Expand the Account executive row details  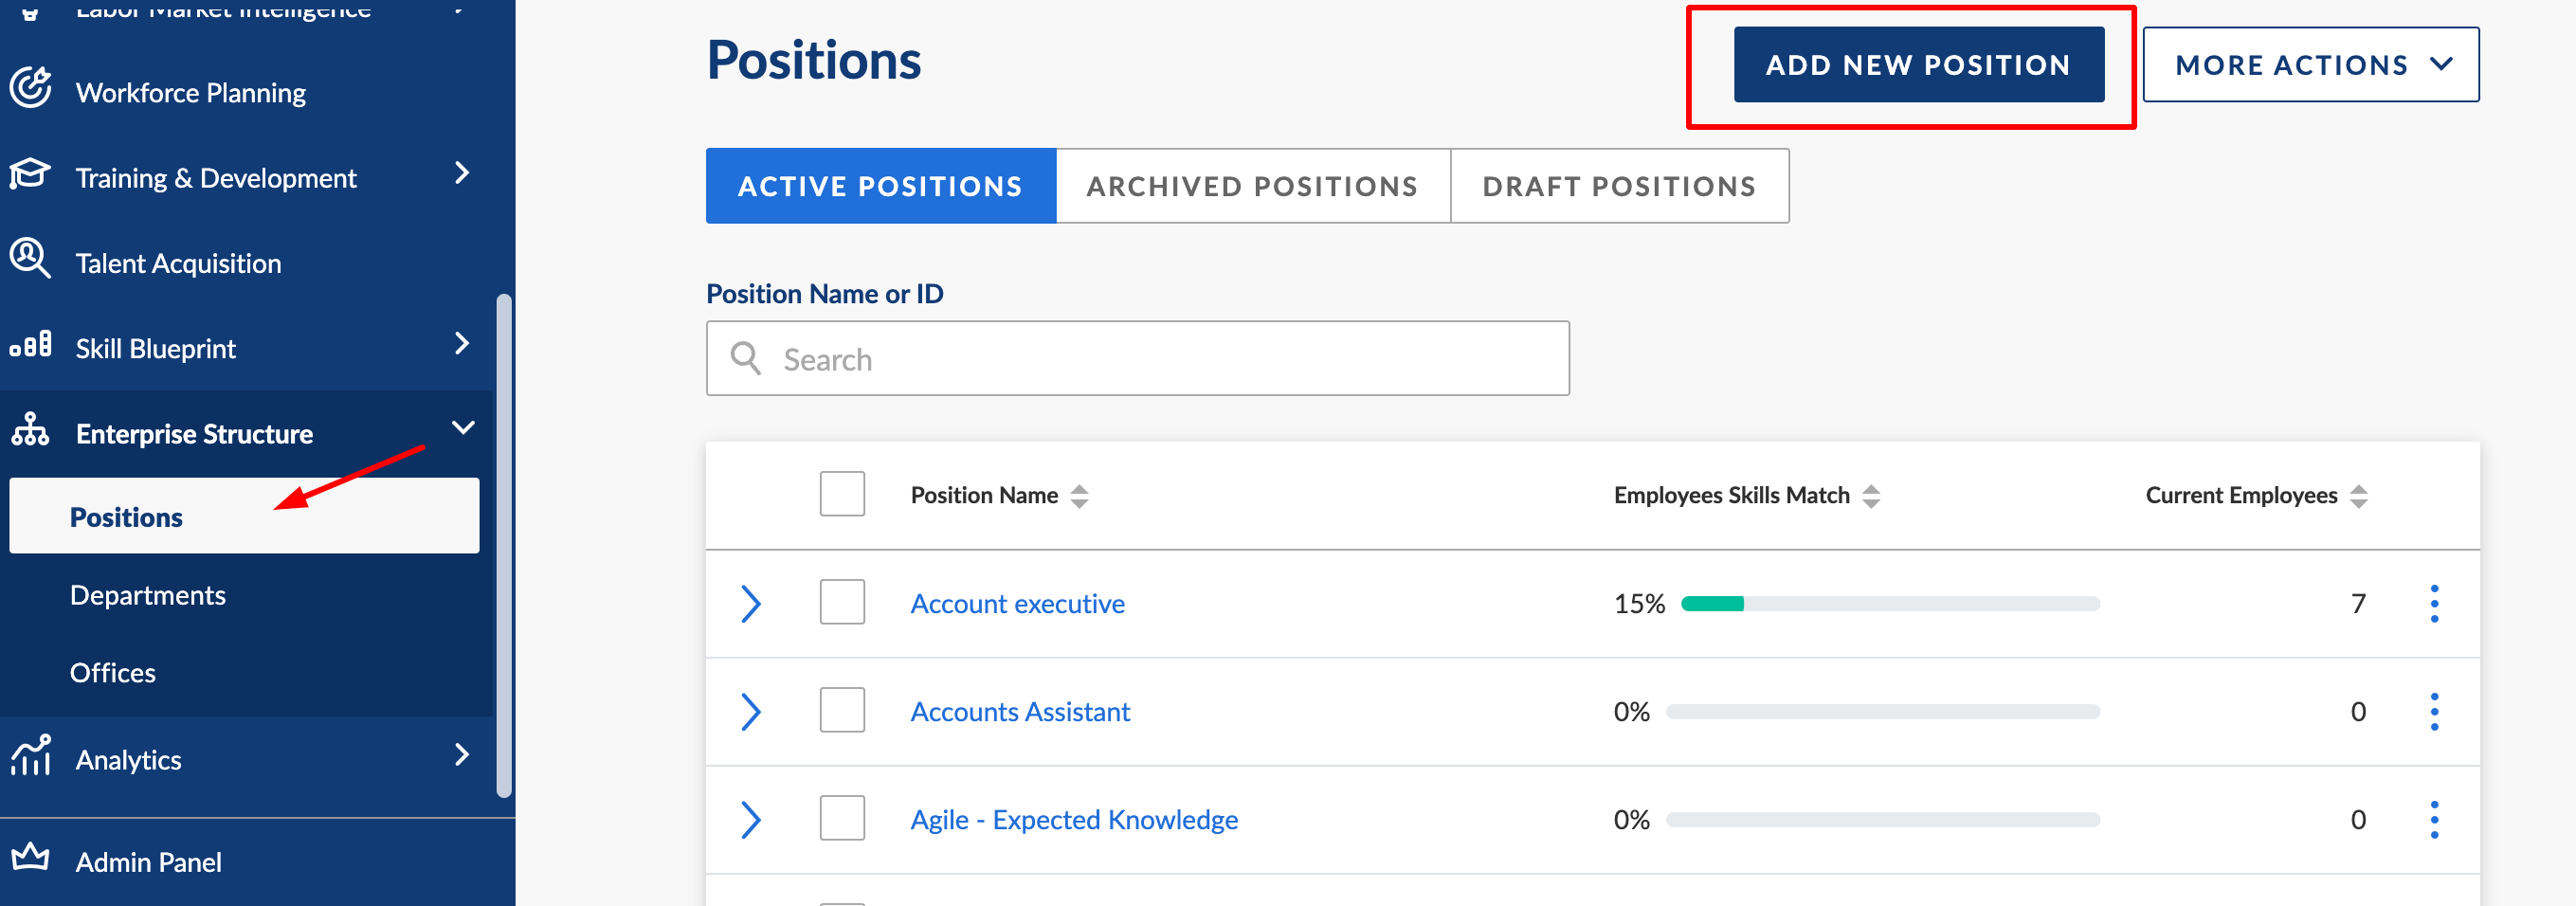(x=751, y=604)
